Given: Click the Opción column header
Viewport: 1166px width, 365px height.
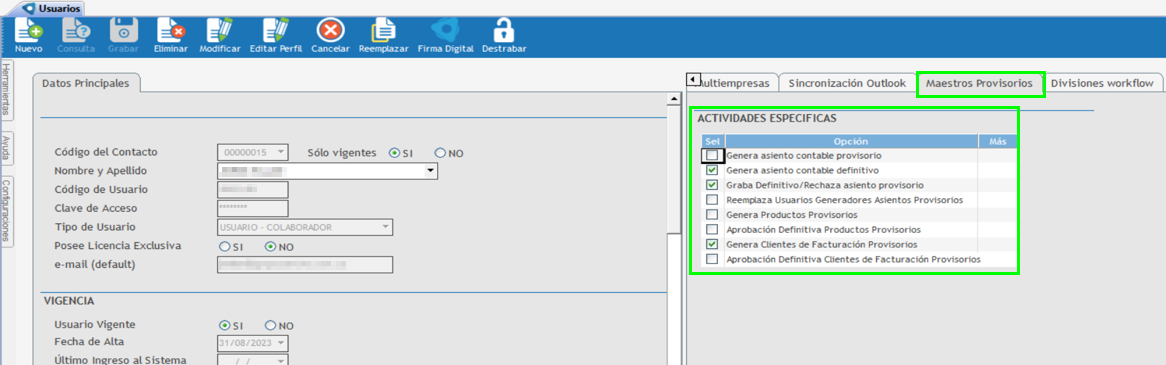Looking at the screenshot, I should (x=851, y=141).
